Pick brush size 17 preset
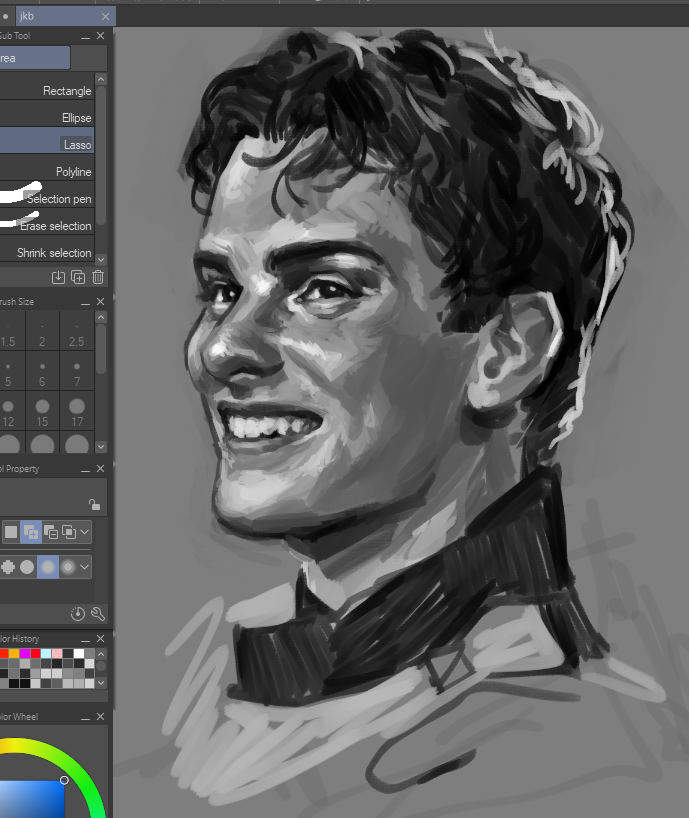Image resolution: width=689 pixels, height=818 pixels. (77, 411)
